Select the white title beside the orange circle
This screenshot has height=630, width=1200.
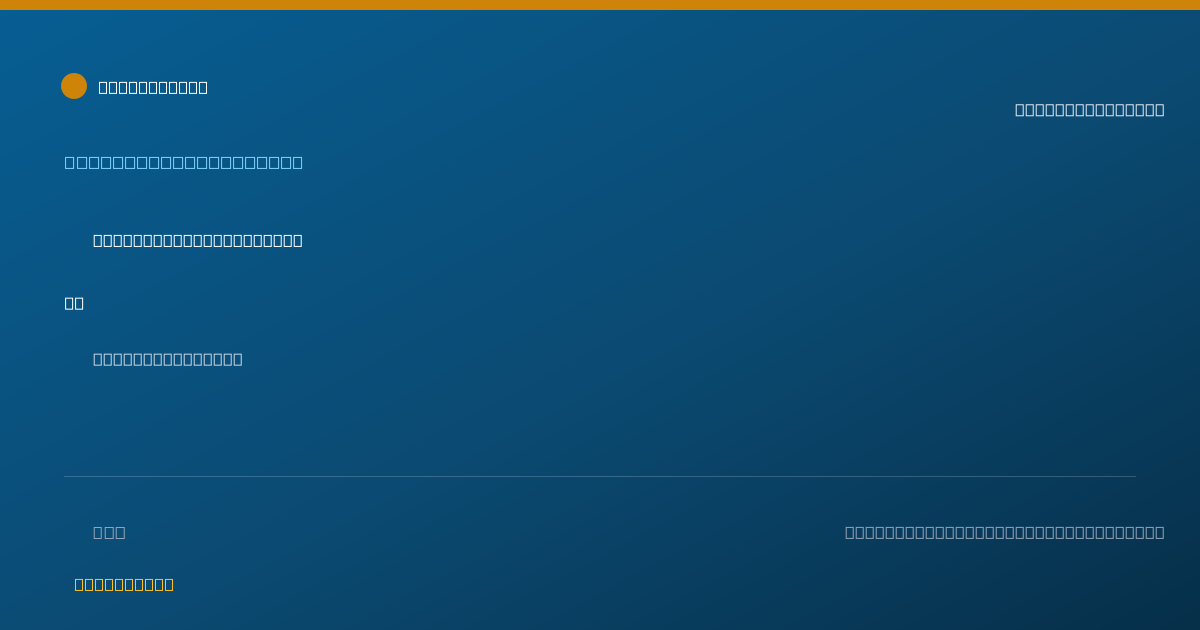[153, 87]
